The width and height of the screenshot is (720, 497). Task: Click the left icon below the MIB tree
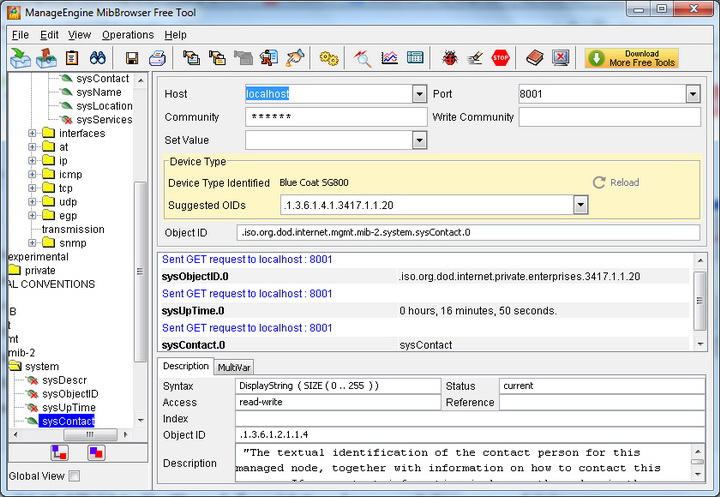coord(60,453)
